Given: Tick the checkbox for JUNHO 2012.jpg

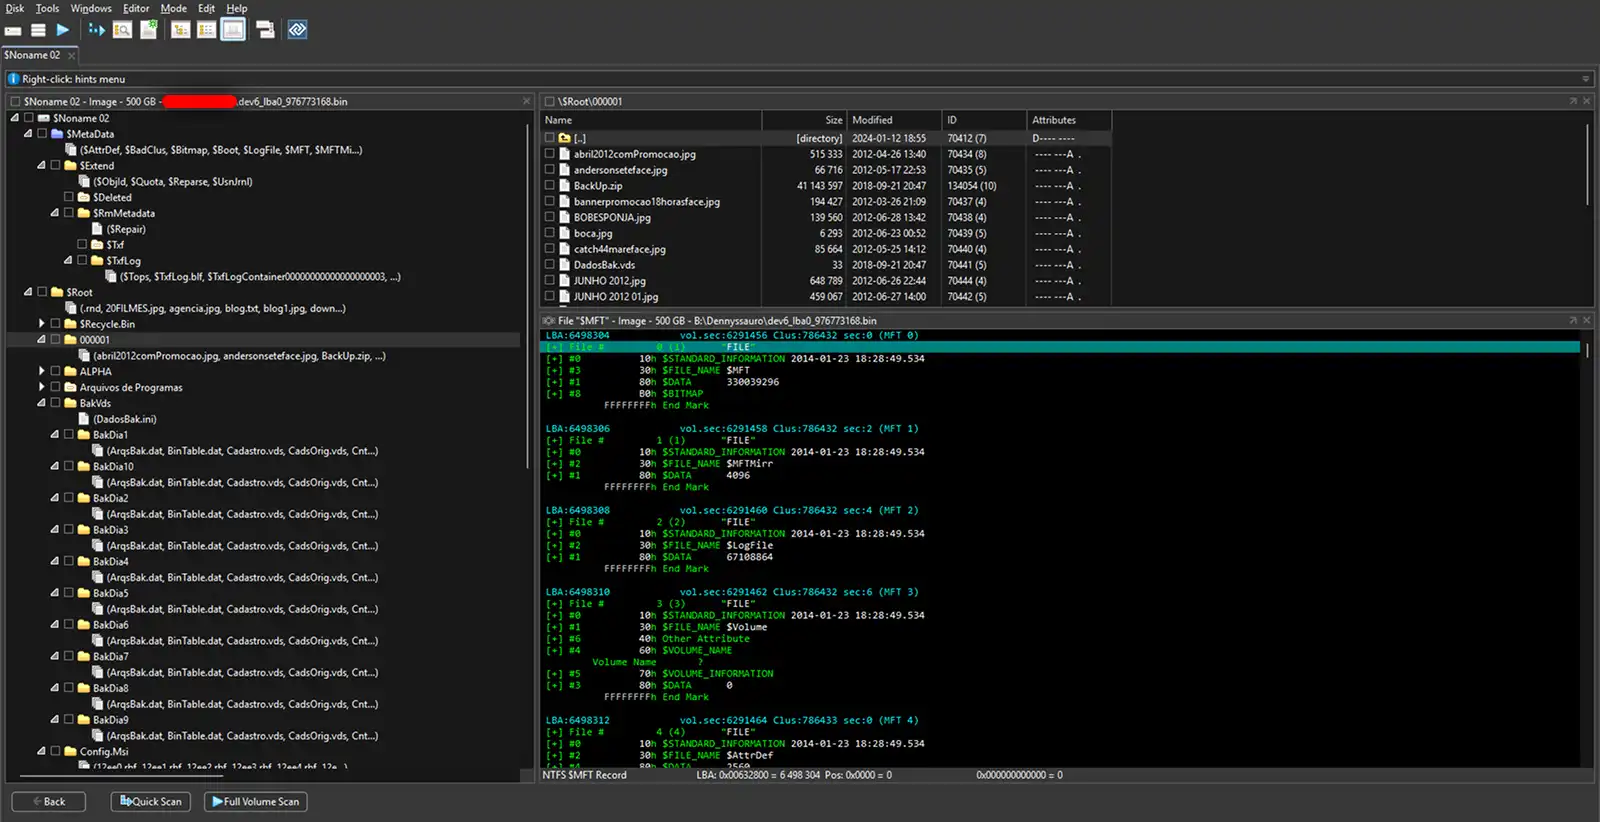Looking at the screenshot, I should pyautogui.click(x=550, y=281).
